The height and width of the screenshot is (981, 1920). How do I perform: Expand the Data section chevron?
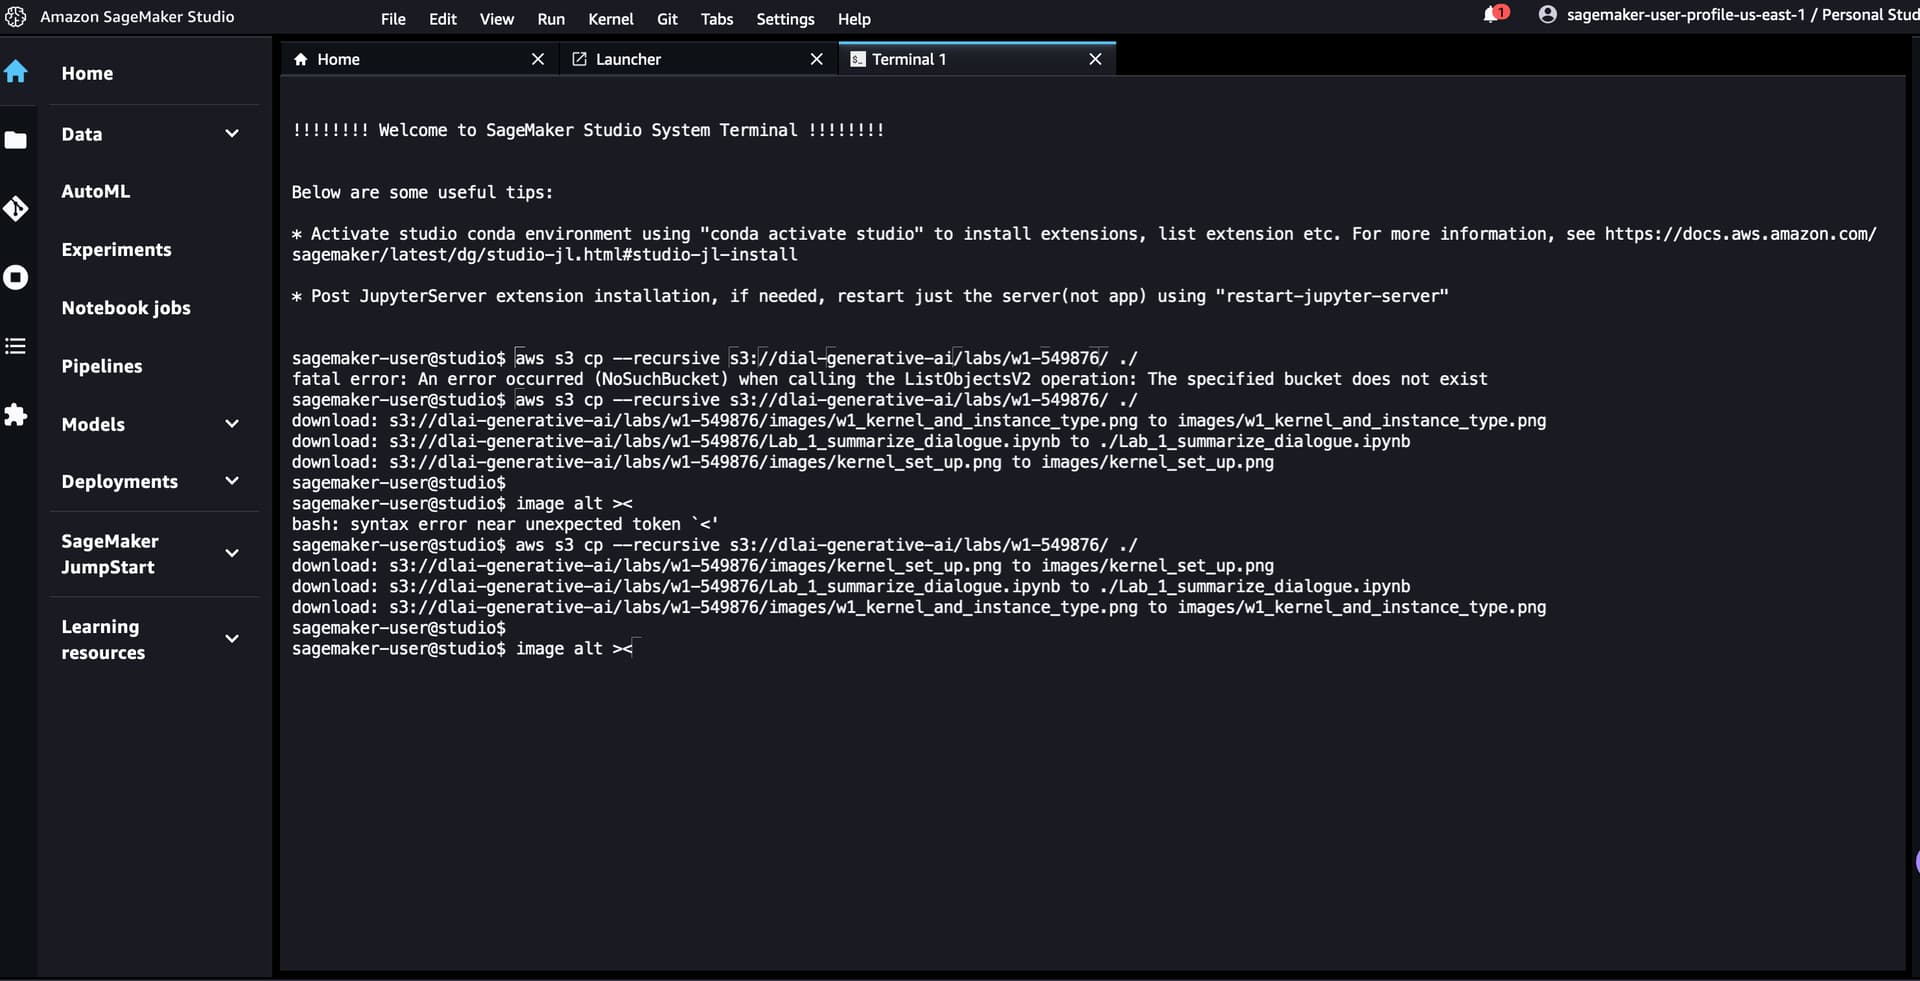(x=232, y=133)
